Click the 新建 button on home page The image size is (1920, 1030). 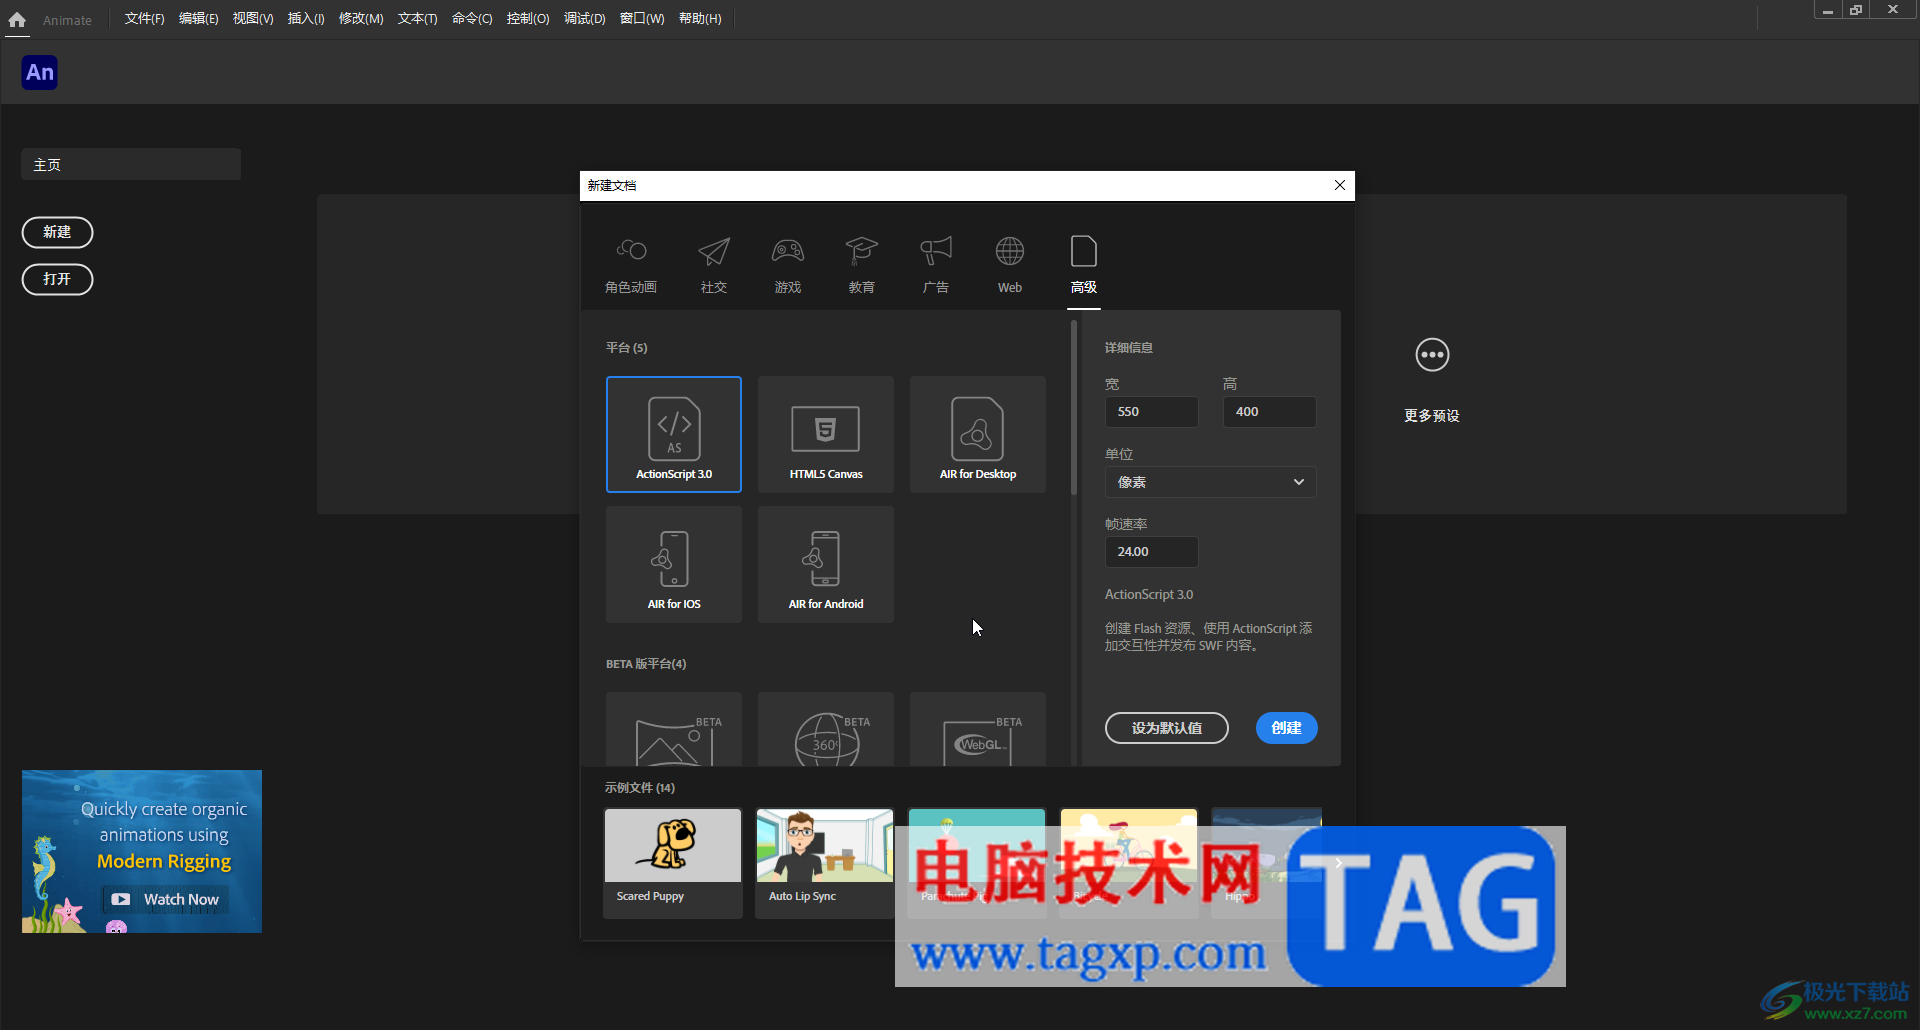[57, 232]
